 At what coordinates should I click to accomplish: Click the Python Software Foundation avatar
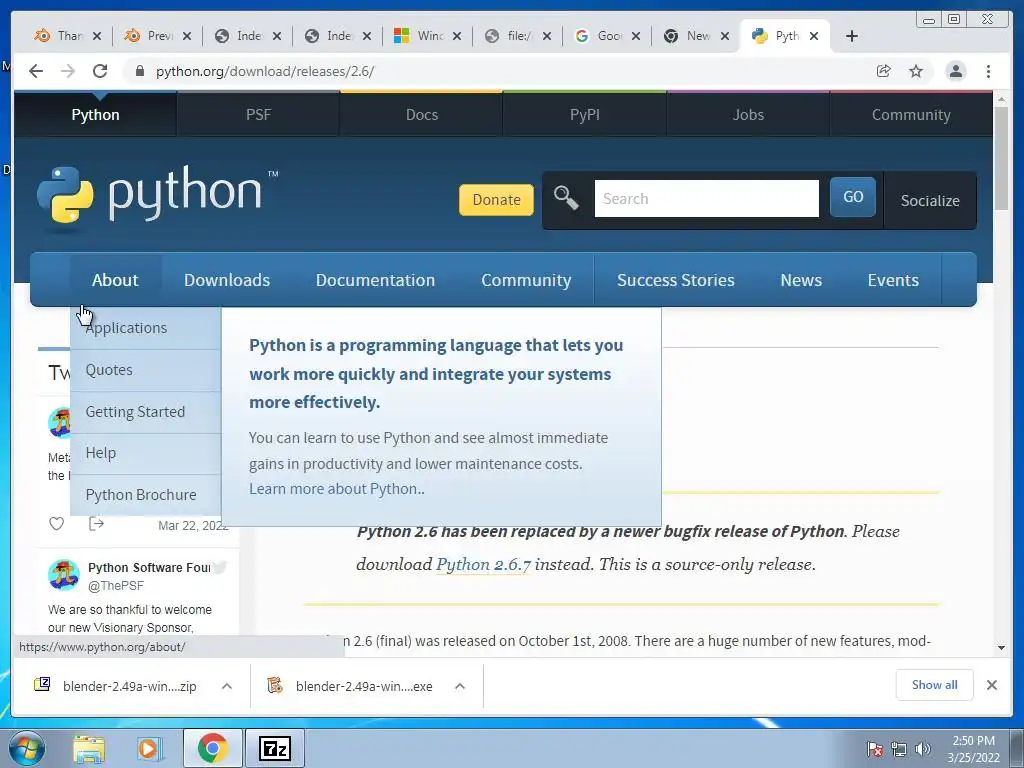(x=63, y=575)
